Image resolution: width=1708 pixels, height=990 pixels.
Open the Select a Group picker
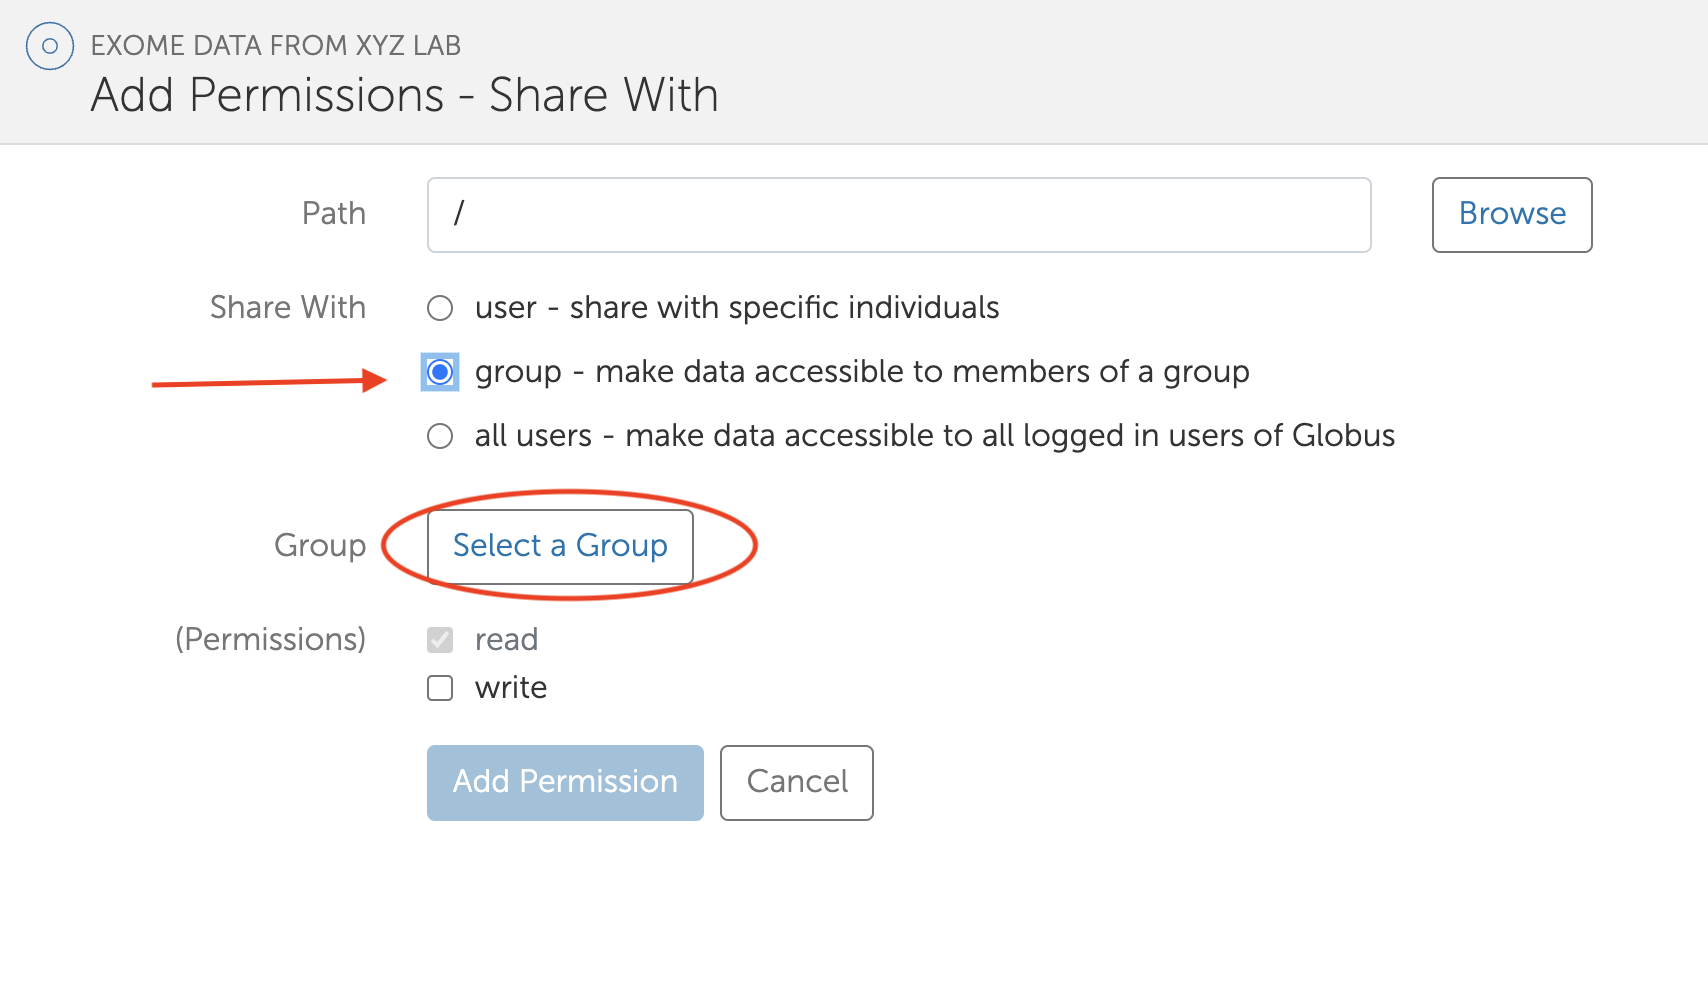(560, 546)
